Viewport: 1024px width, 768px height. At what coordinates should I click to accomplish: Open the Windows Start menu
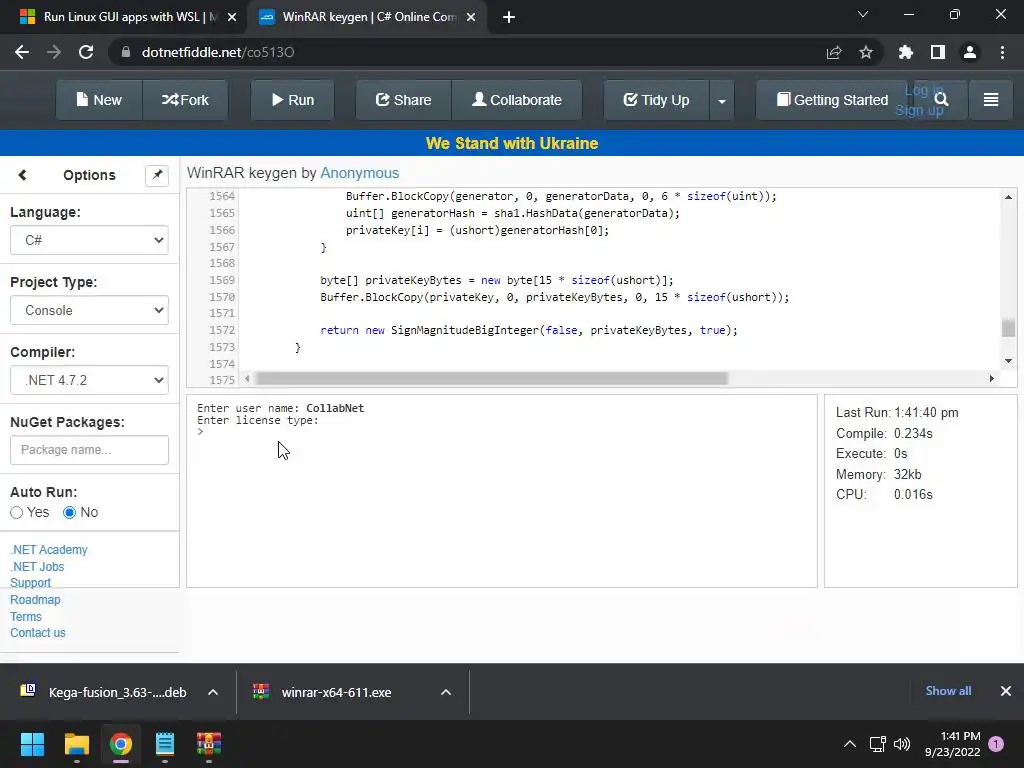[32, 744]
